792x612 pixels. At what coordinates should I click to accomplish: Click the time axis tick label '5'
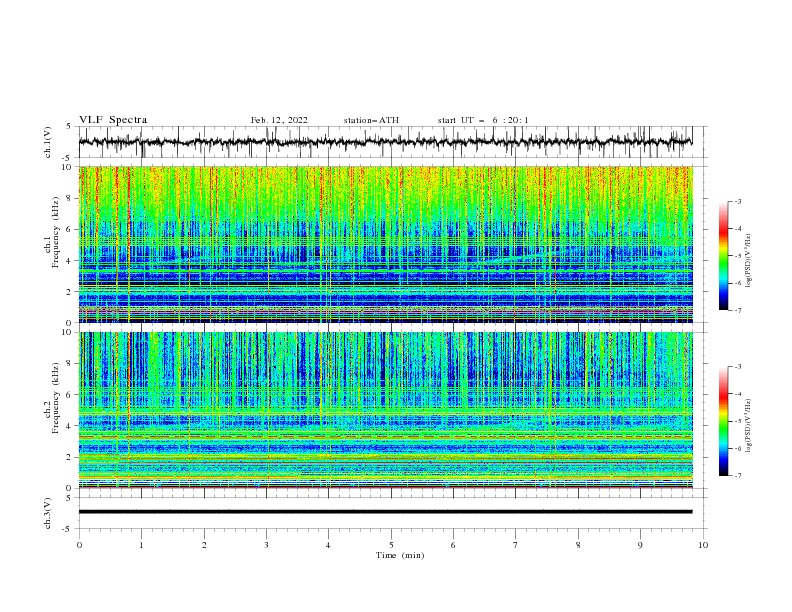(391, 545)
